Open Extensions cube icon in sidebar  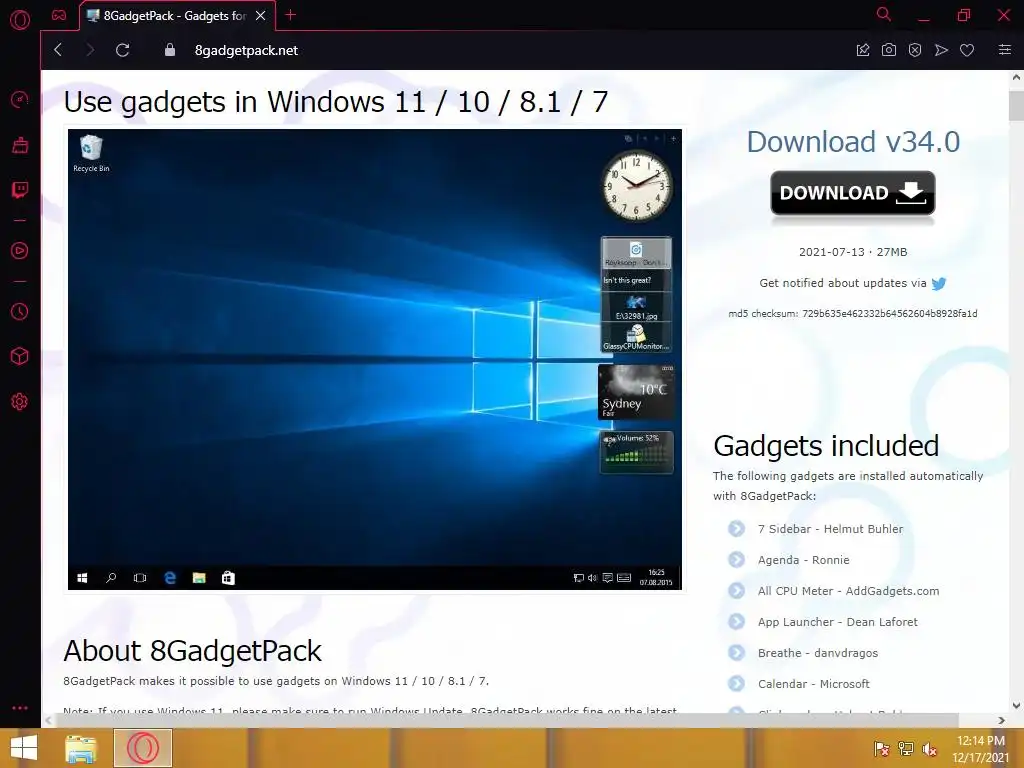pyautogui.click(x=20, y=357)
